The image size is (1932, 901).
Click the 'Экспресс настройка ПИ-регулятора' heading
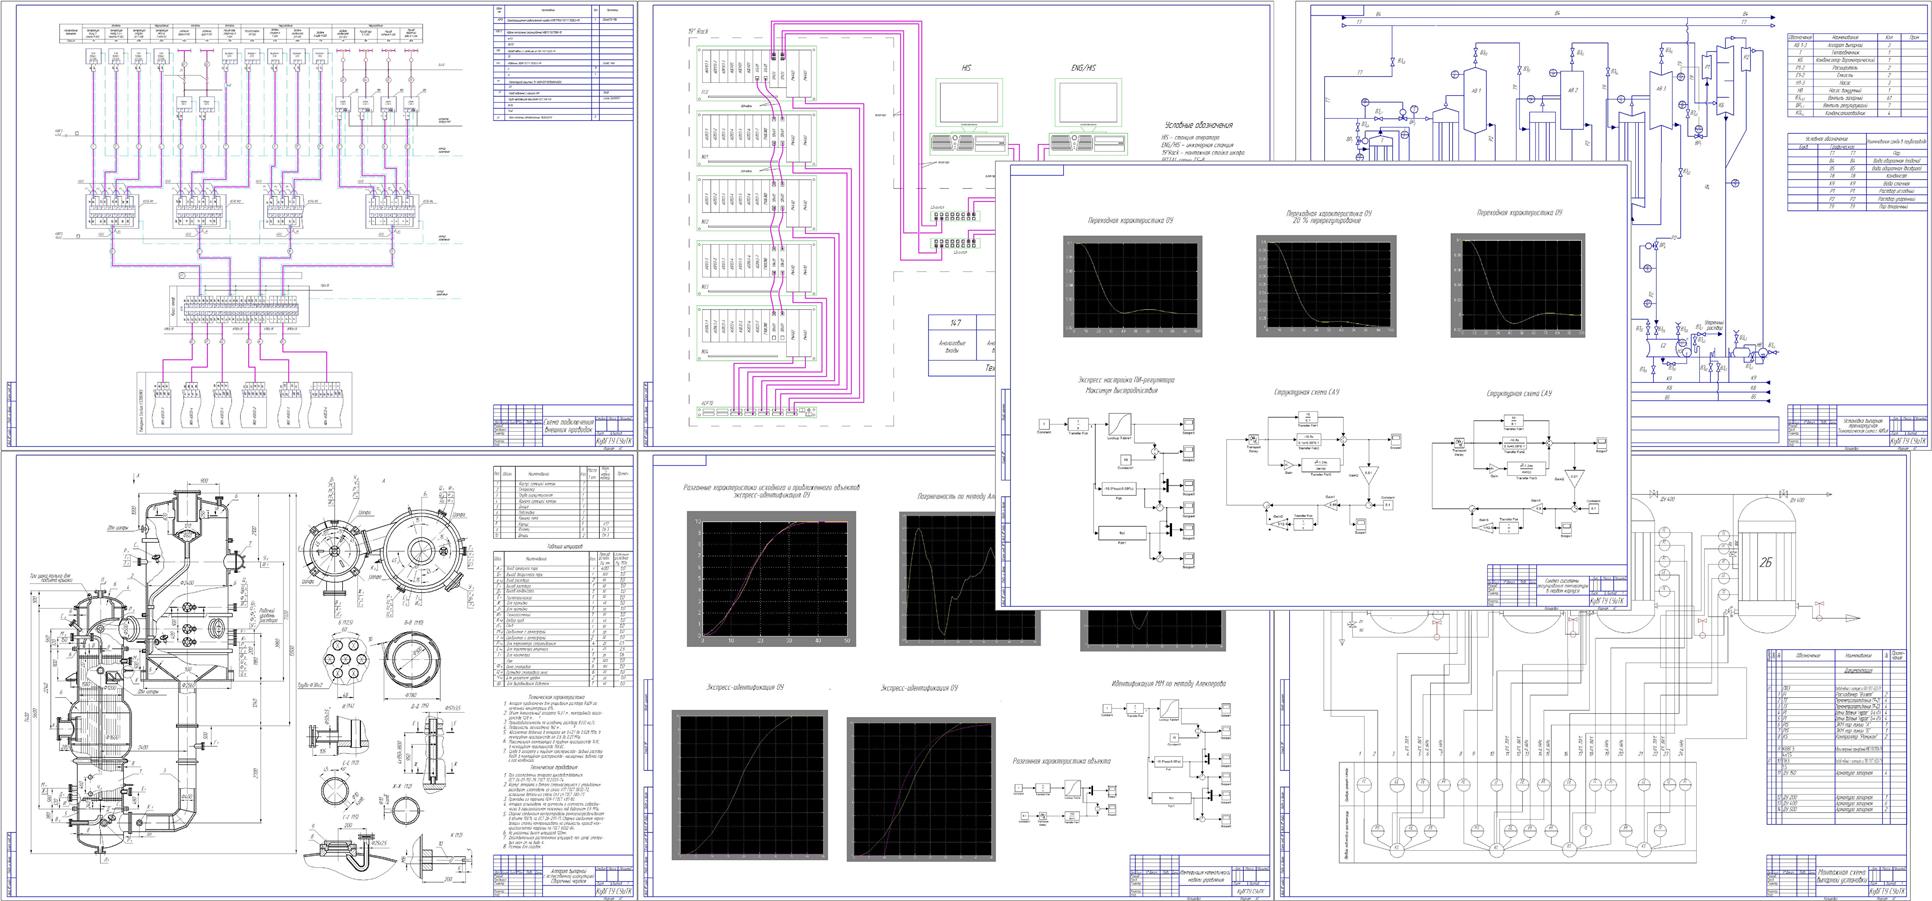click(1126, 380)
